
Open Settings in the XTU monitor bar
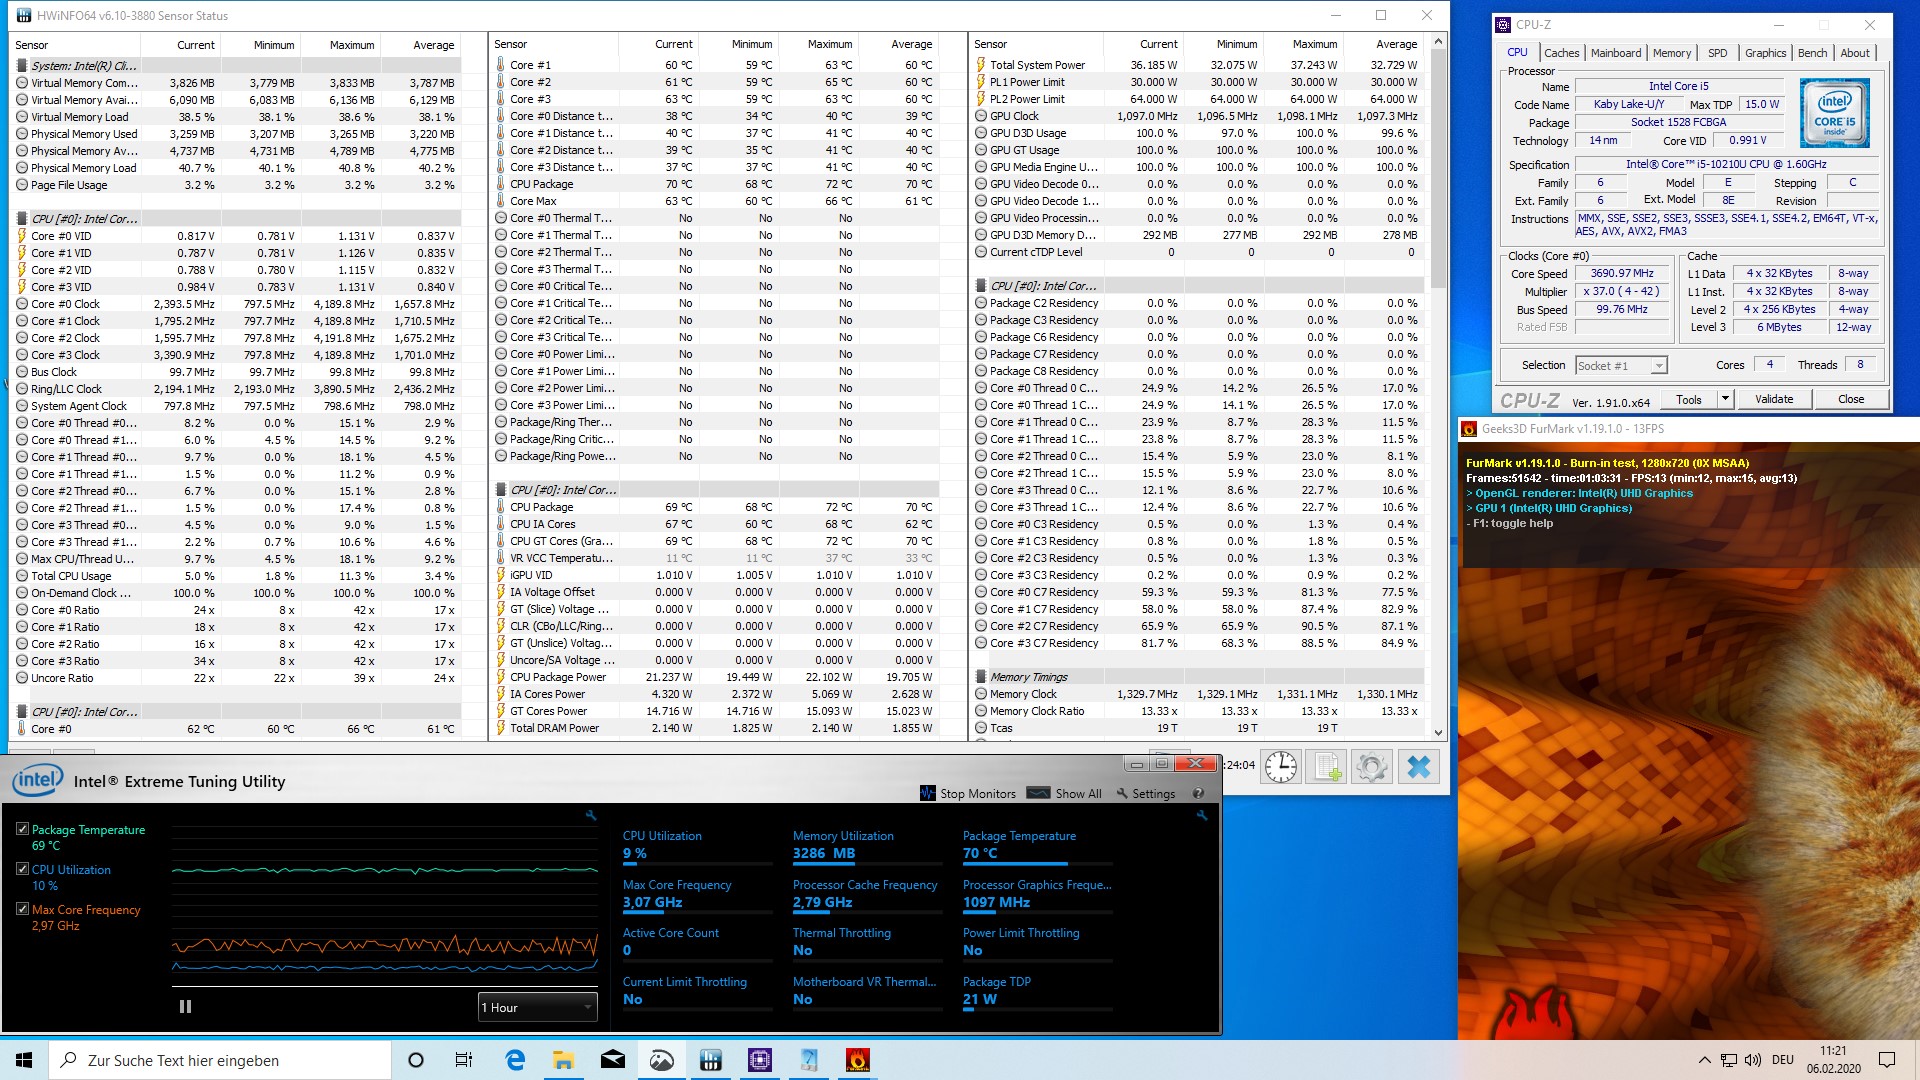pyautogui.click(x=1146, y=793)
